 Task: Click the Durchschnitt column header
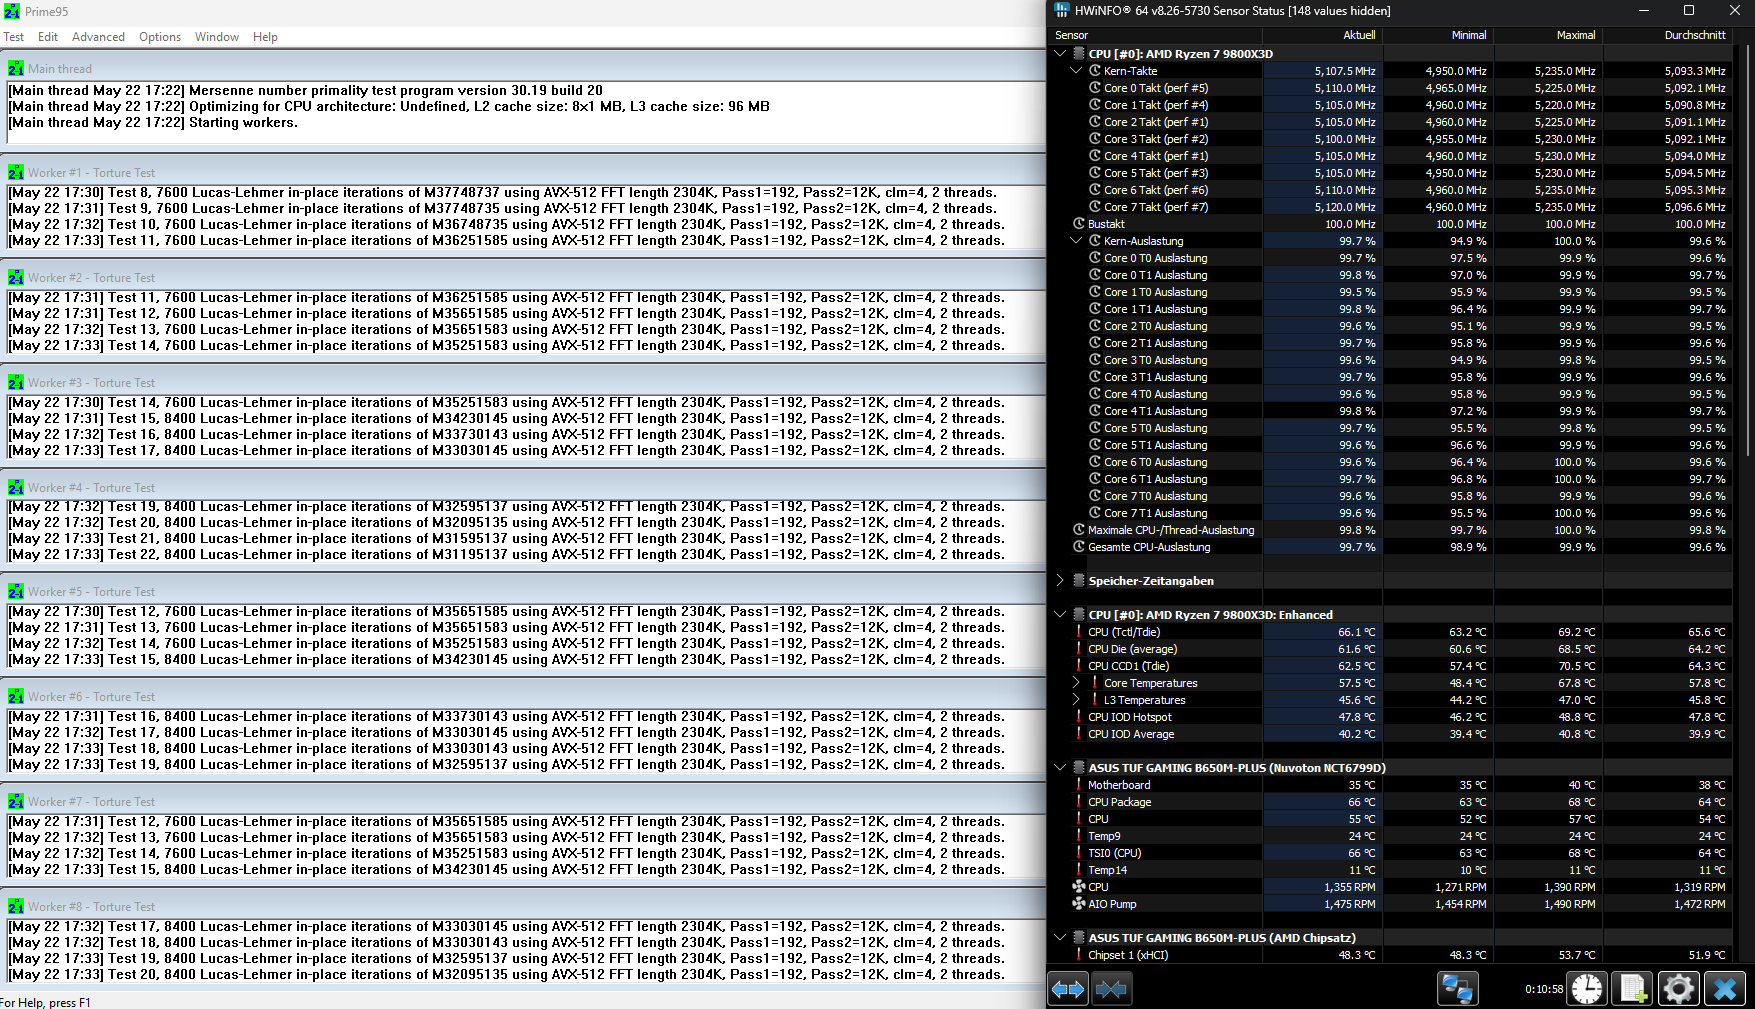click(1668, 35)
